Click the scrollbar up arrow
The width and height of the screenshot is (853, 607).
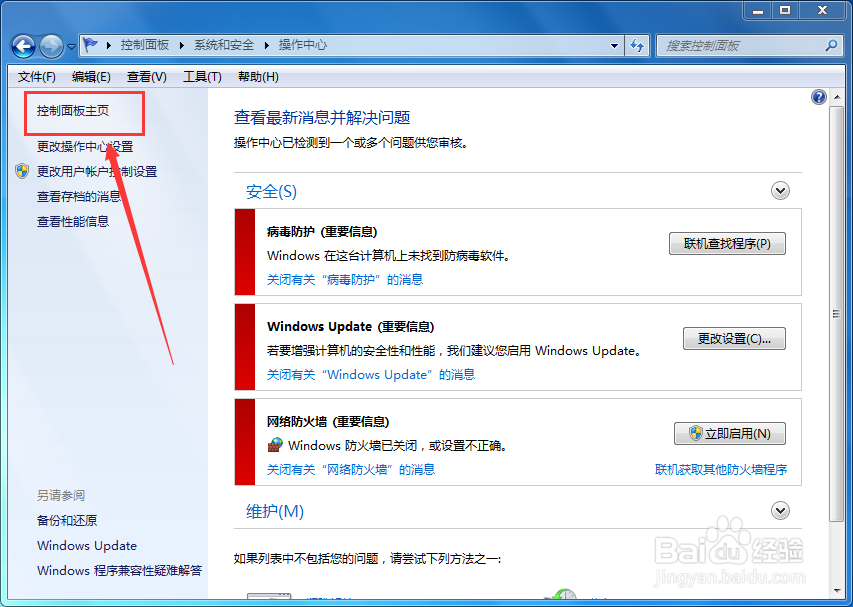836,98
